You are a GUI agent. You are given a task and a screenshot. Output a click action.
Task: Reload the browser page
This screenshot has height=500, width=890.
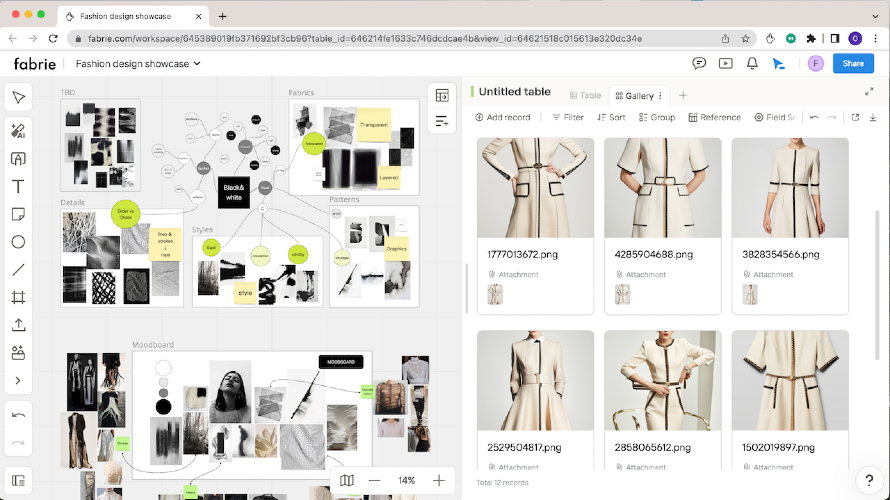(x=53, y=39)
